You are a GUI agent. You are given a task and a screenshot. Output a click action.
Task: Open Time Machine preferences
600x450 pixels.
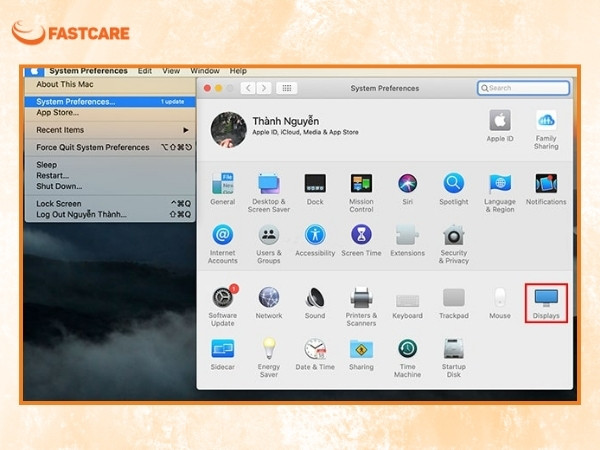pos(408,358)
